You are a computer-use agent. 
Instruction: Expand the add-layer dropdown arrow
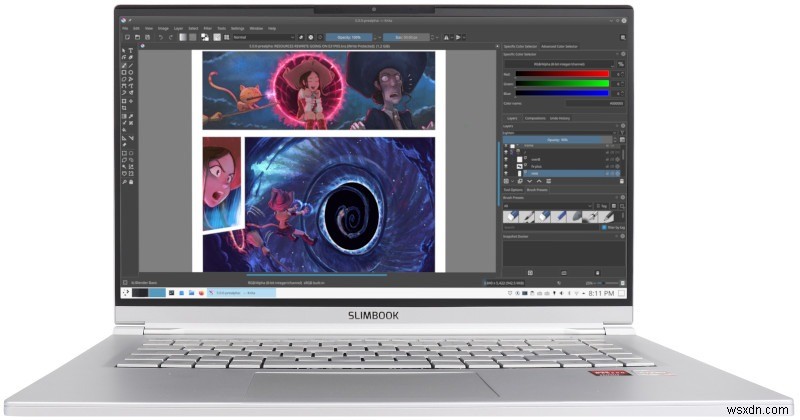tap(513, 181)
